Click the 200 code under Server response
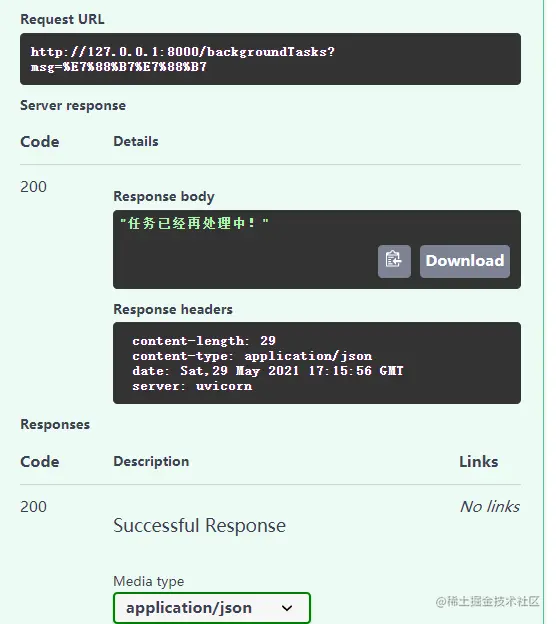Viewport: 556px width, 624px height. (x=33, y=187)
